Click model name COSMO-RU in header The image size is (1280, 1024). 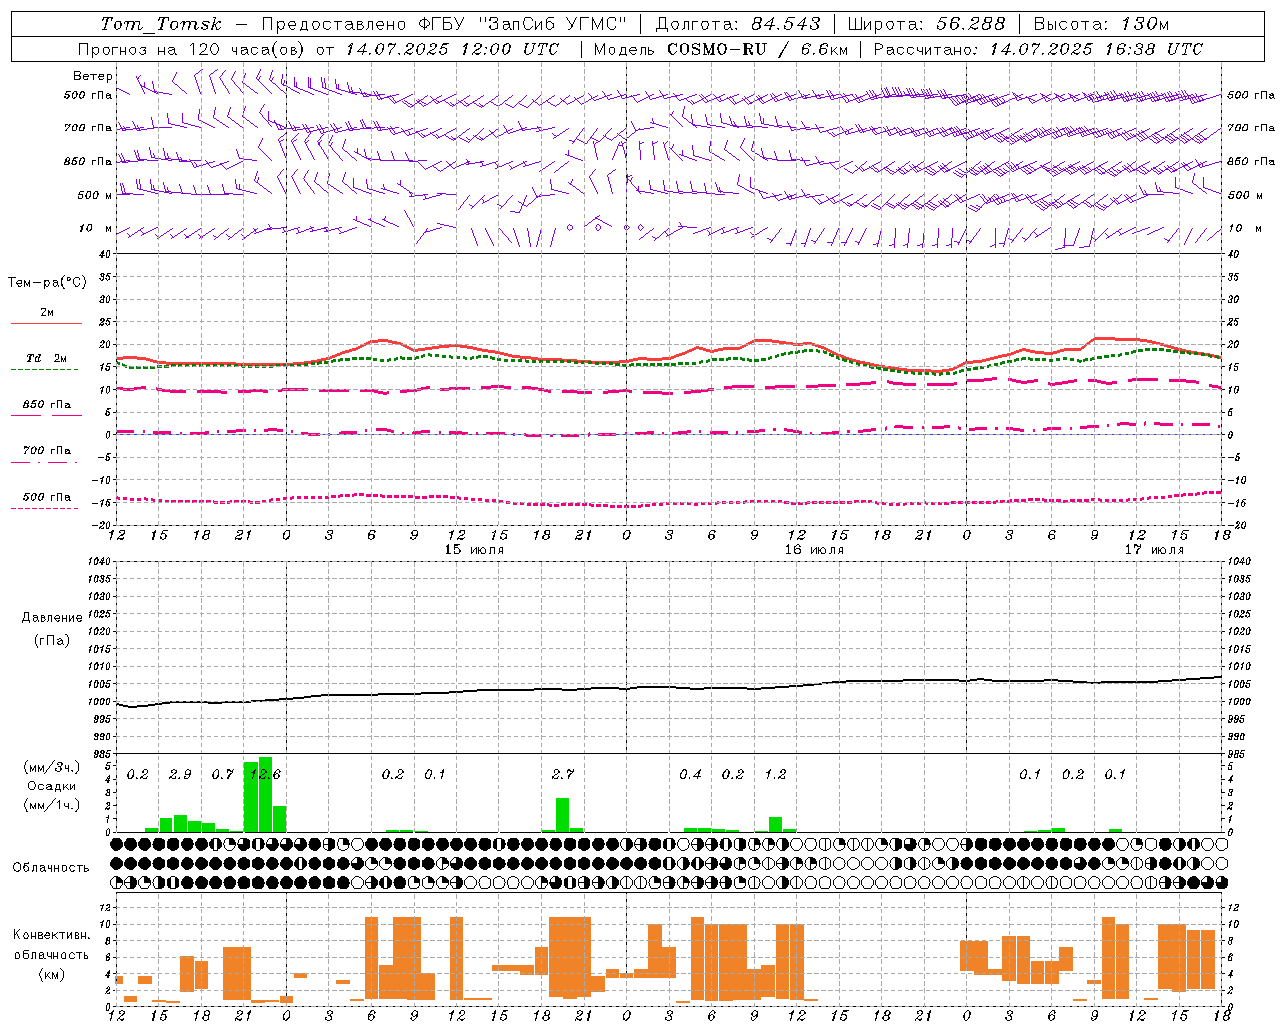click(717, 49)
